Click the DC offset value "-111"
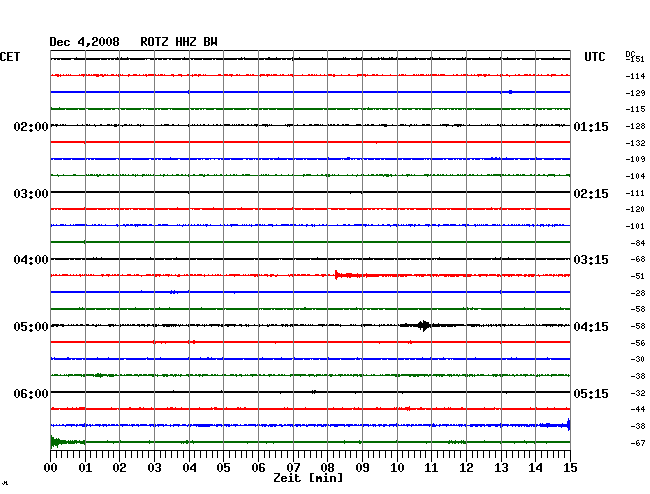 635,193
